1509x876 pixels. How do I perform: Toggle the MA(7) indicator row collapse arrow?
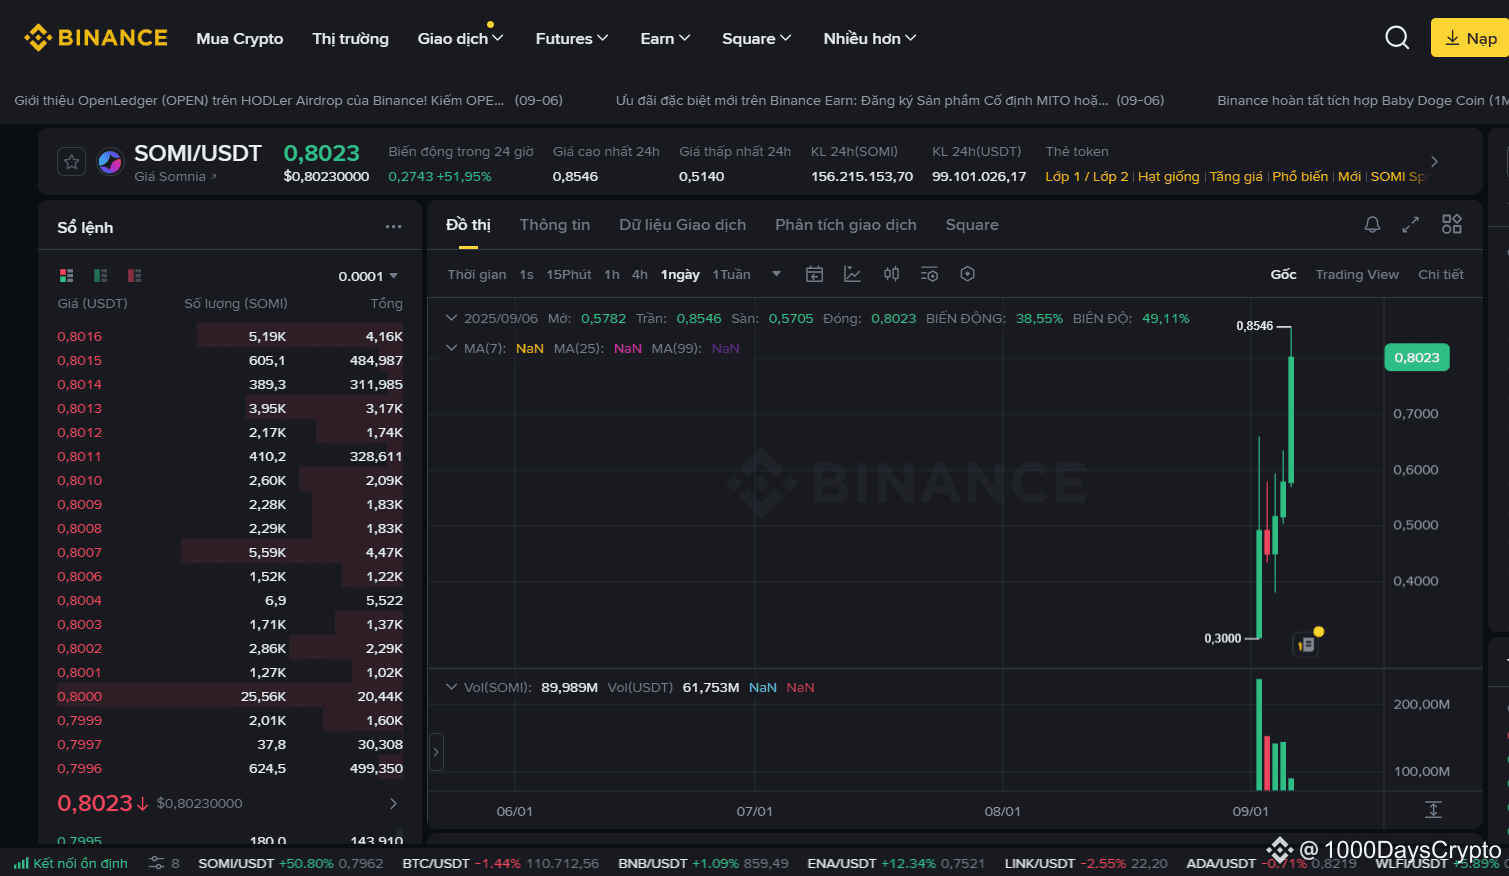(452, 347)
